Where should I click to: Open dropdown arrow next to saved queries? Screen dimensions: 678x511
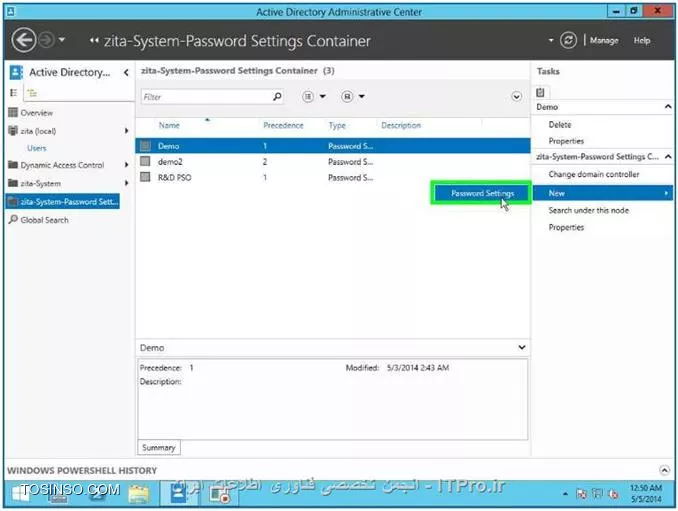pos(362,96)
